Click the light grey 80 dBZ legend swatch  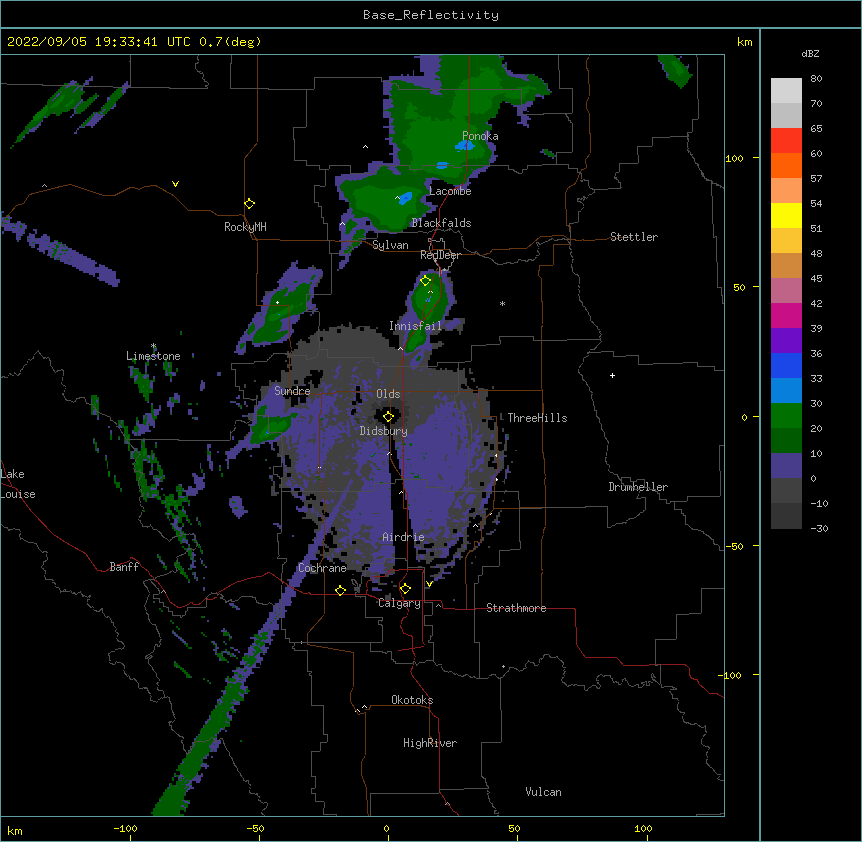click(786, 91)
